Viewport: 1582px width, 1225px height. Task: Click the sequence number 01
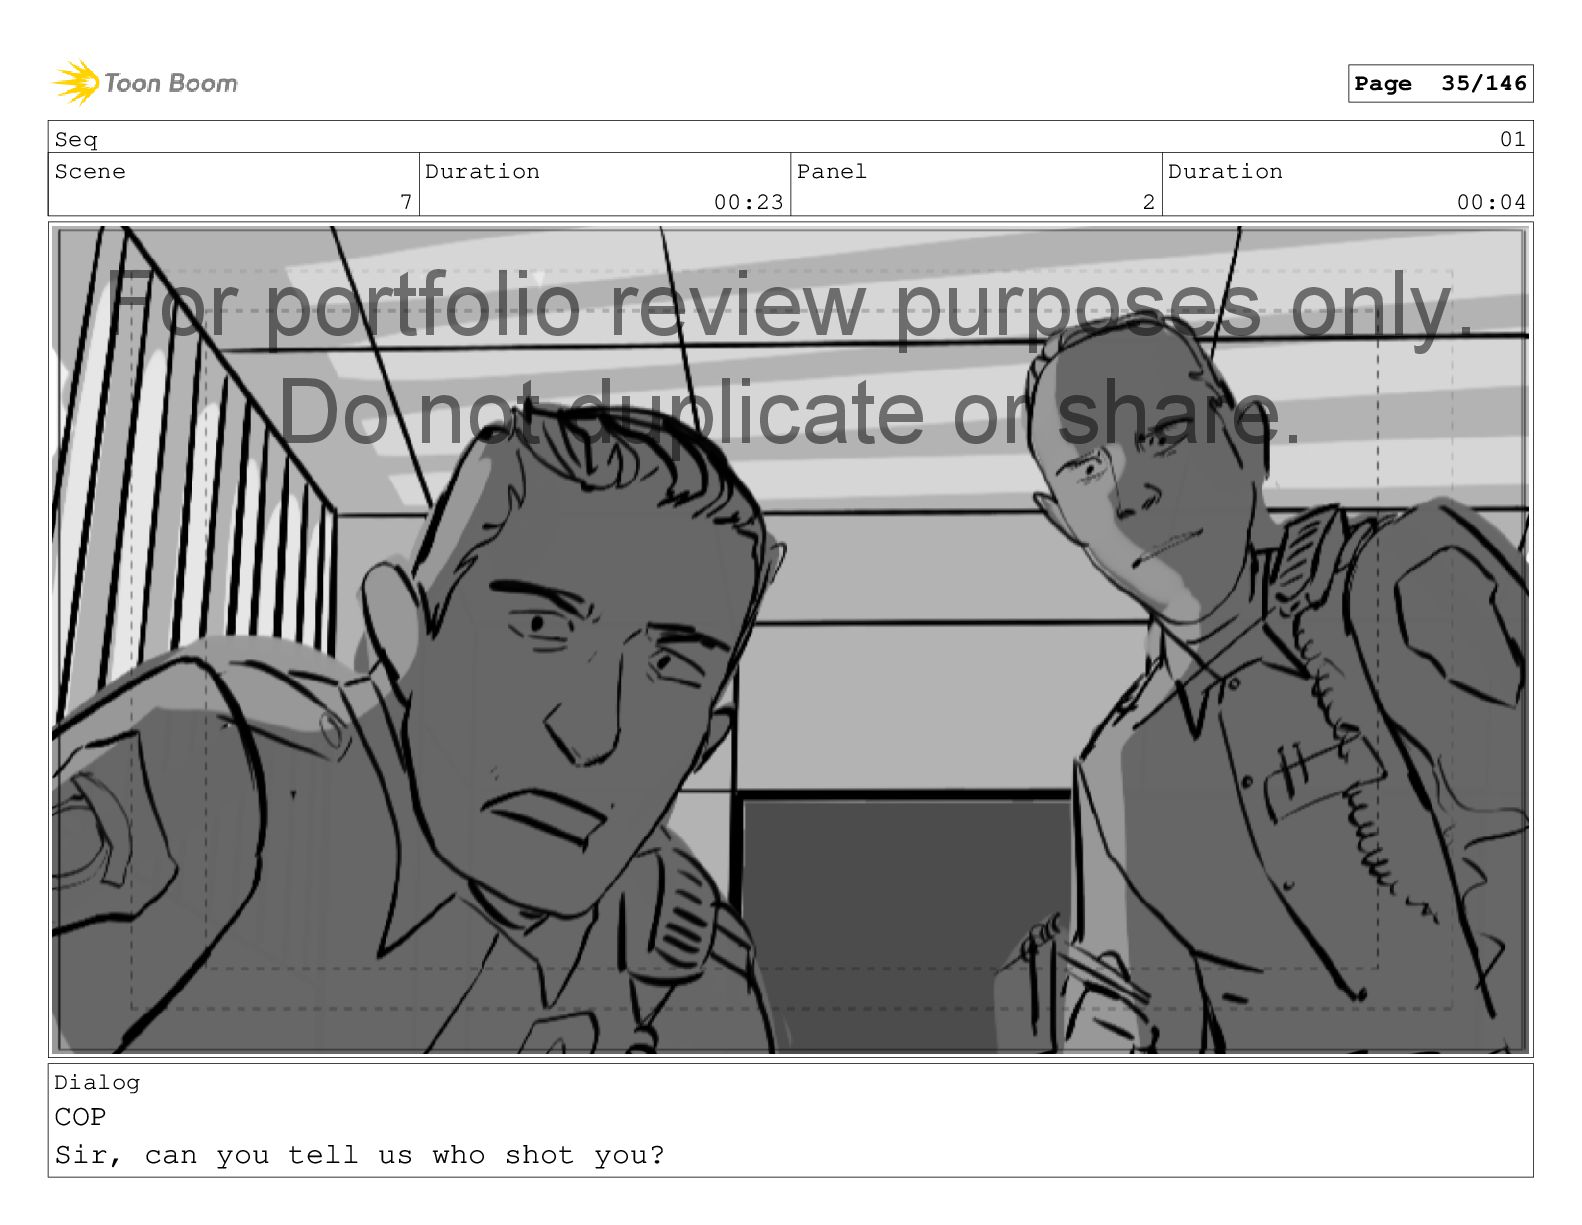pos(1512,139)
